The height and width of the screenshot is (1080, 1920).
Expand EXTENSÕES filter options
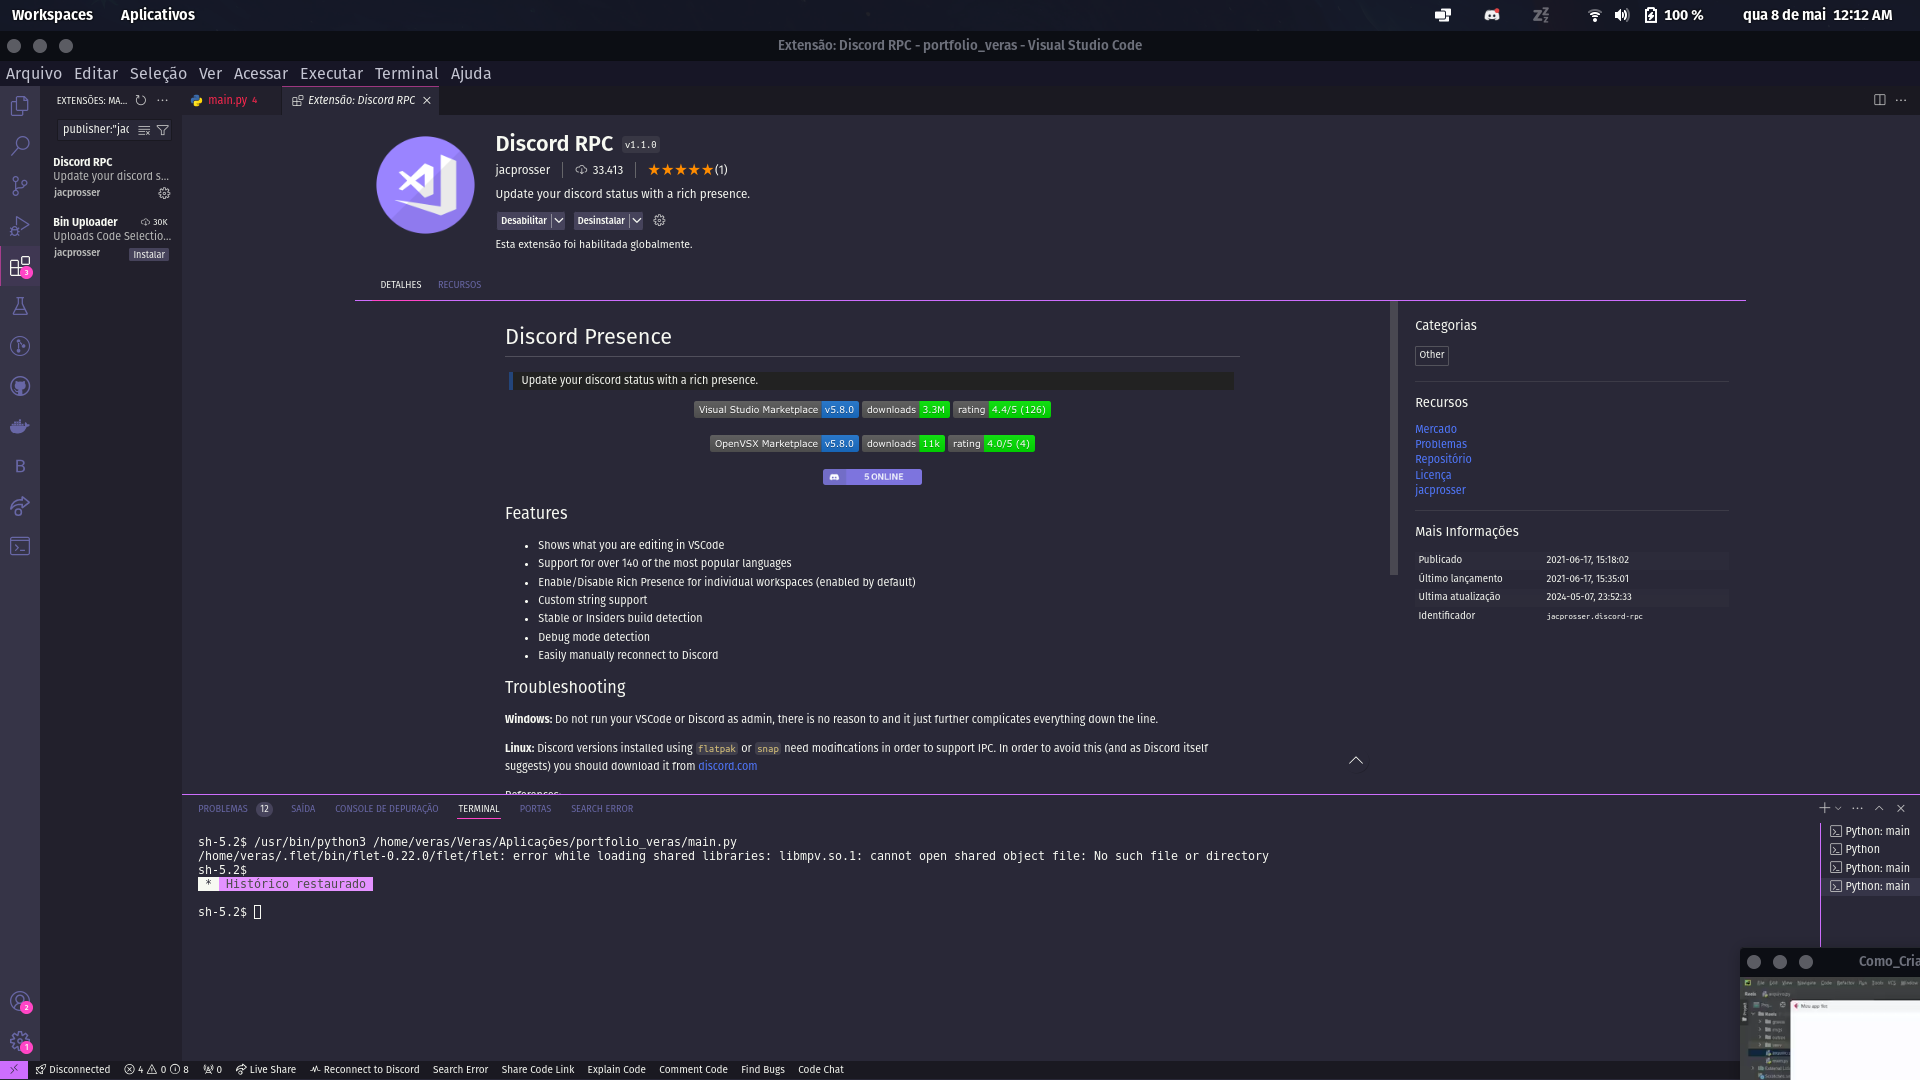165,129
